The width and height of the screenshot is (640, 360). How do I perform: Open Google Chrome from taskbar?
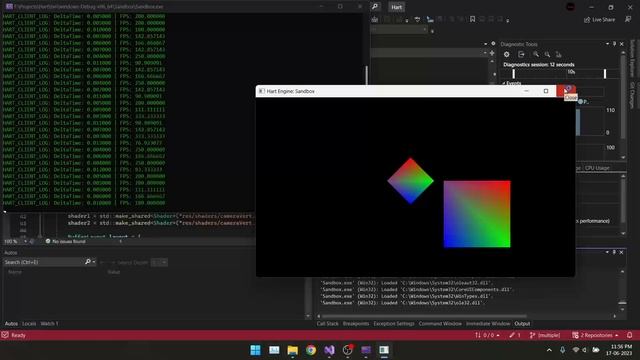click(311, 350)
